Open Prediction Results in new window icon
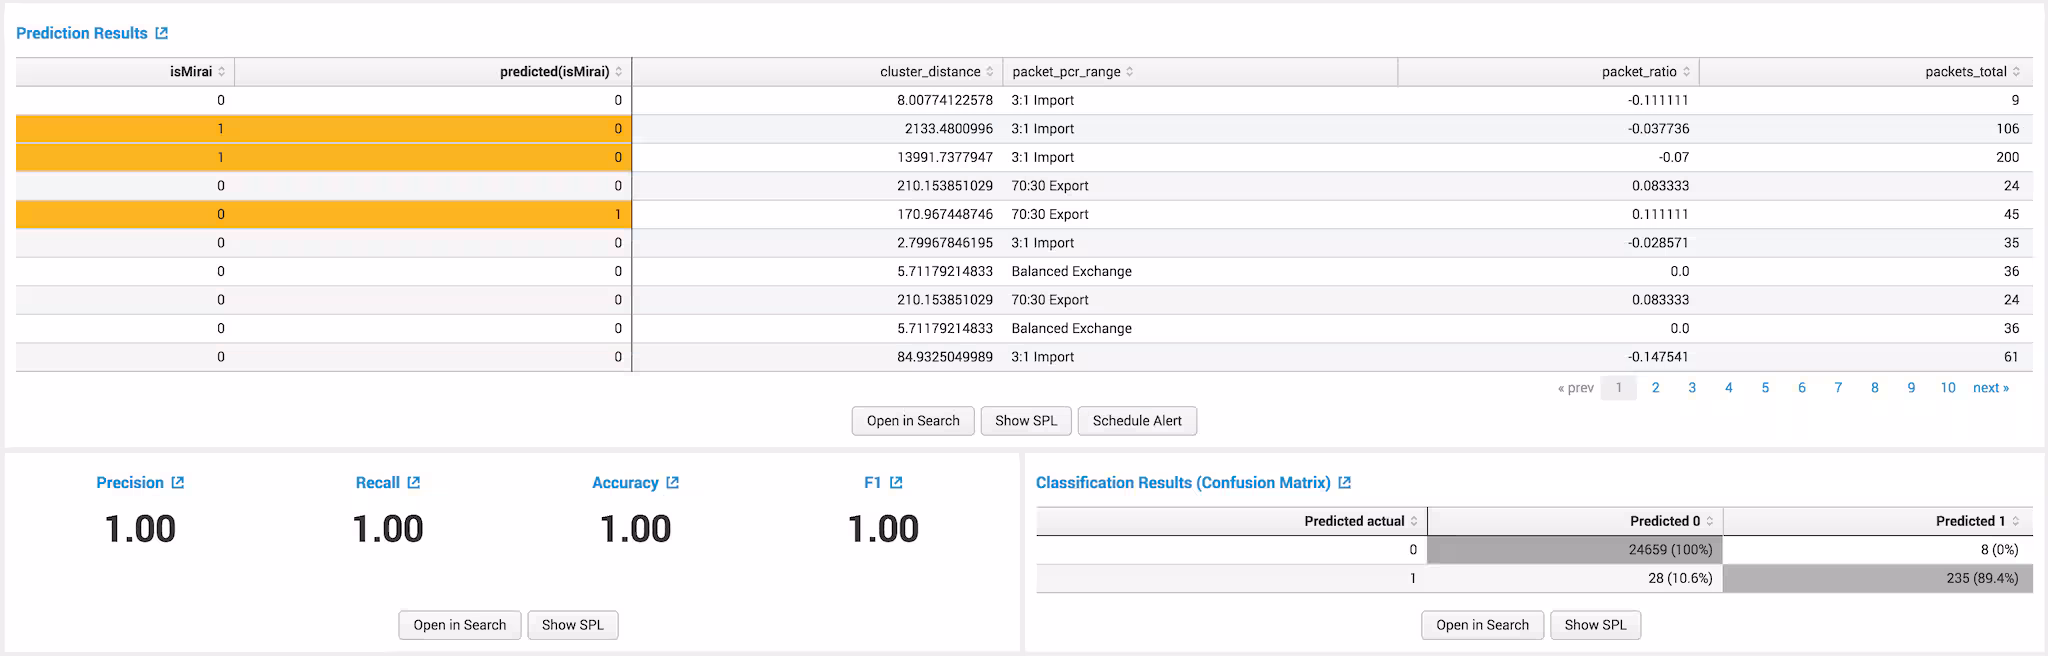 point(162,33)
